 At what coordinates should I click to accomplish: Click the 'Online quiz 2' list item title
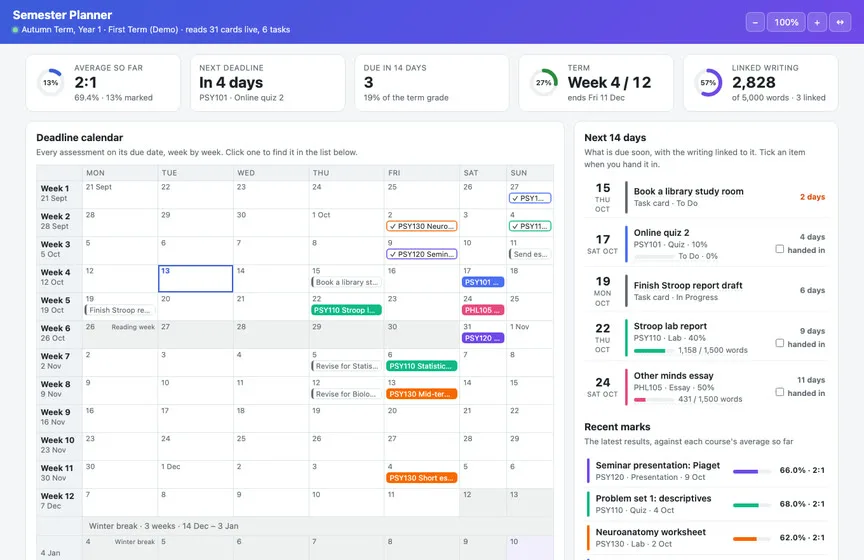(661, 233)
